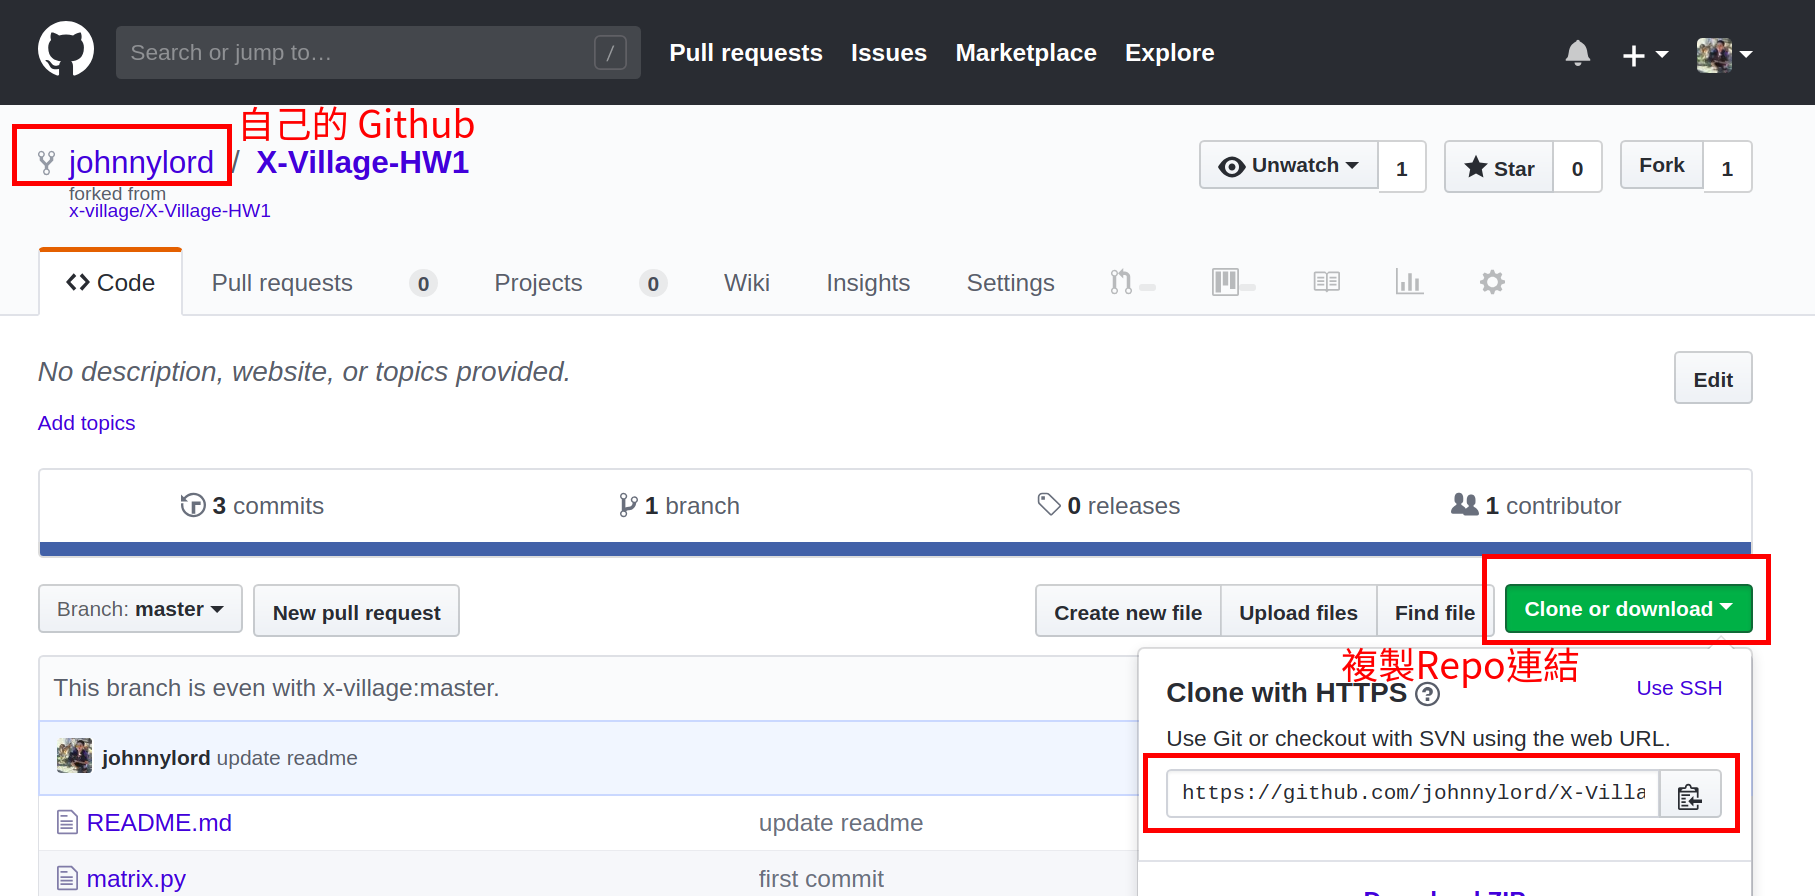
Task: Click the GitHub Octocat logo
Action: click(66, 50)
